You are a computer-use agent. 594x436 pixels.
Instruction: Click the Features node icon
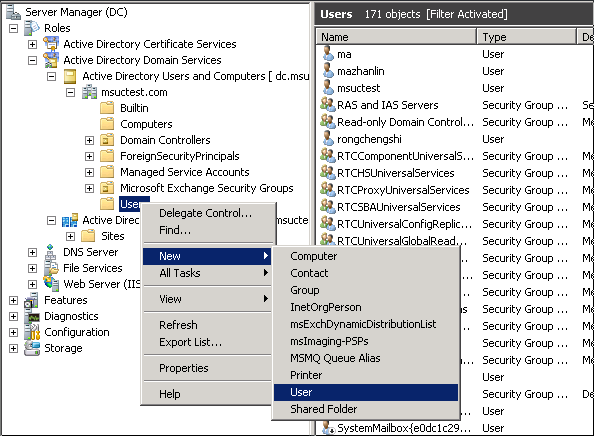pyautogui.click(x=31, y=300)
